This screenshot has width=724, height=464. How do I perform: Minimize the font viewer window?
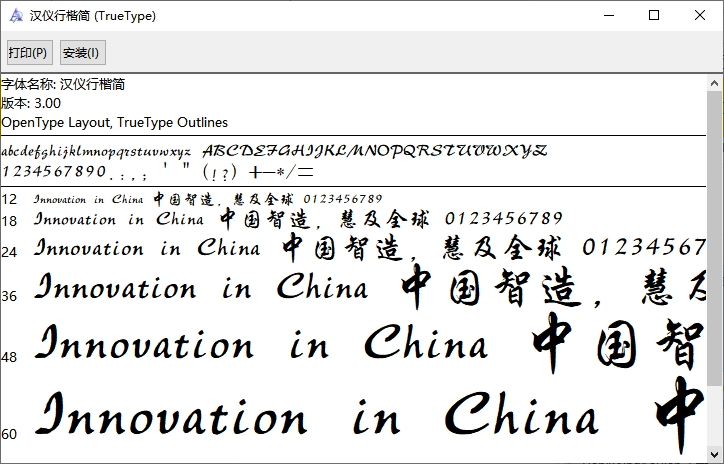click(609, 15)
